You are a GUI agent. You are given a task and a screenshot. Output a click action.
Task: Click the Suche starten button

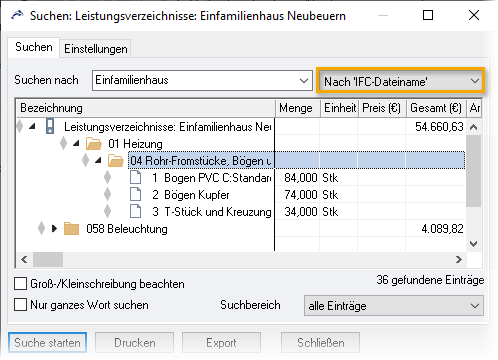pyautogui.click(x=47, y=342)
